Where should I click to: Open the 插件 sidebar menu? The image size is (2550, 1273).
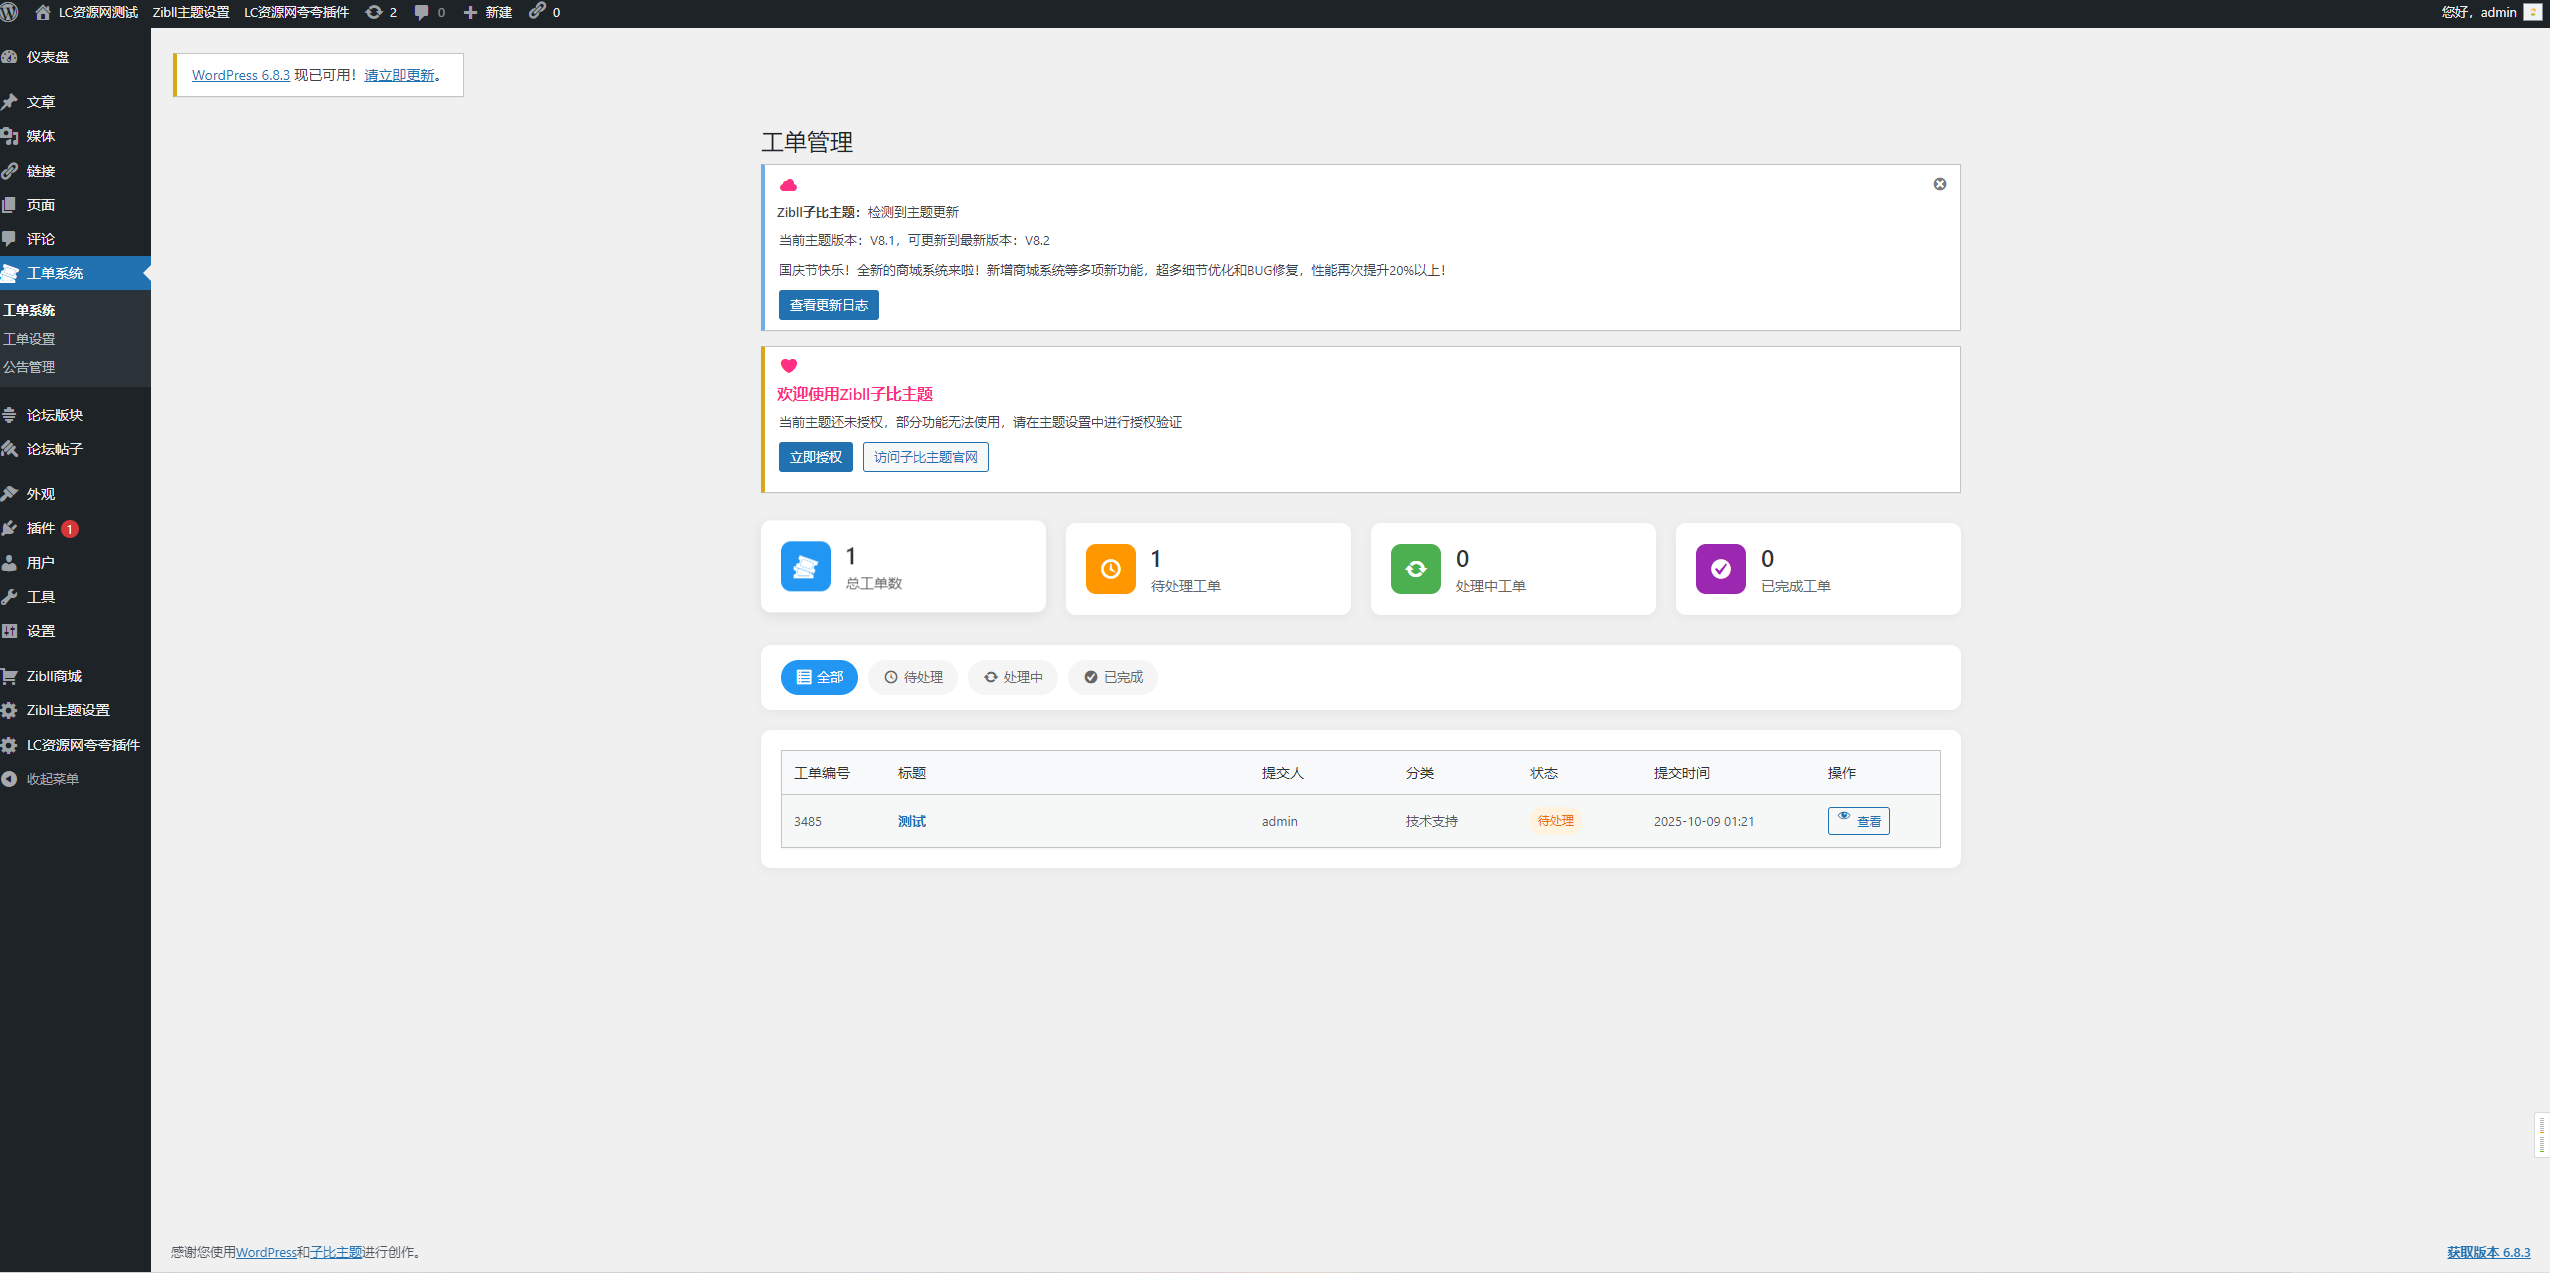(41, 528)
